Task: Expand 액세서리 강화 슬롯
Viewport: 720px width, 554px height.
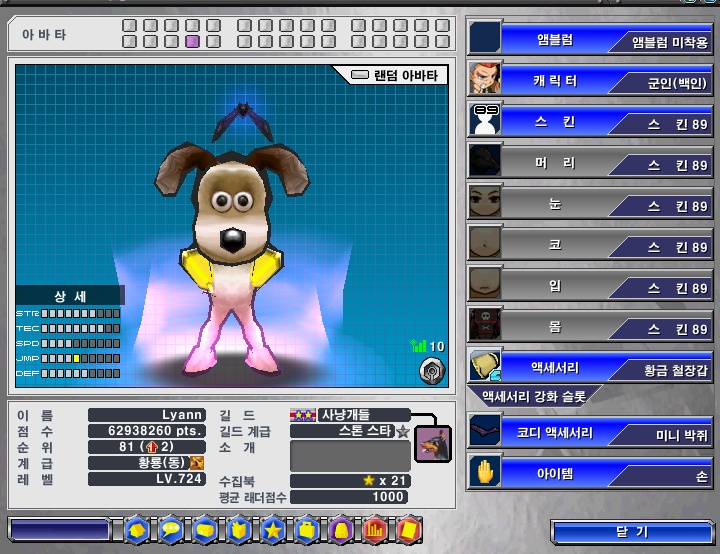Action: tap(534, 396)
